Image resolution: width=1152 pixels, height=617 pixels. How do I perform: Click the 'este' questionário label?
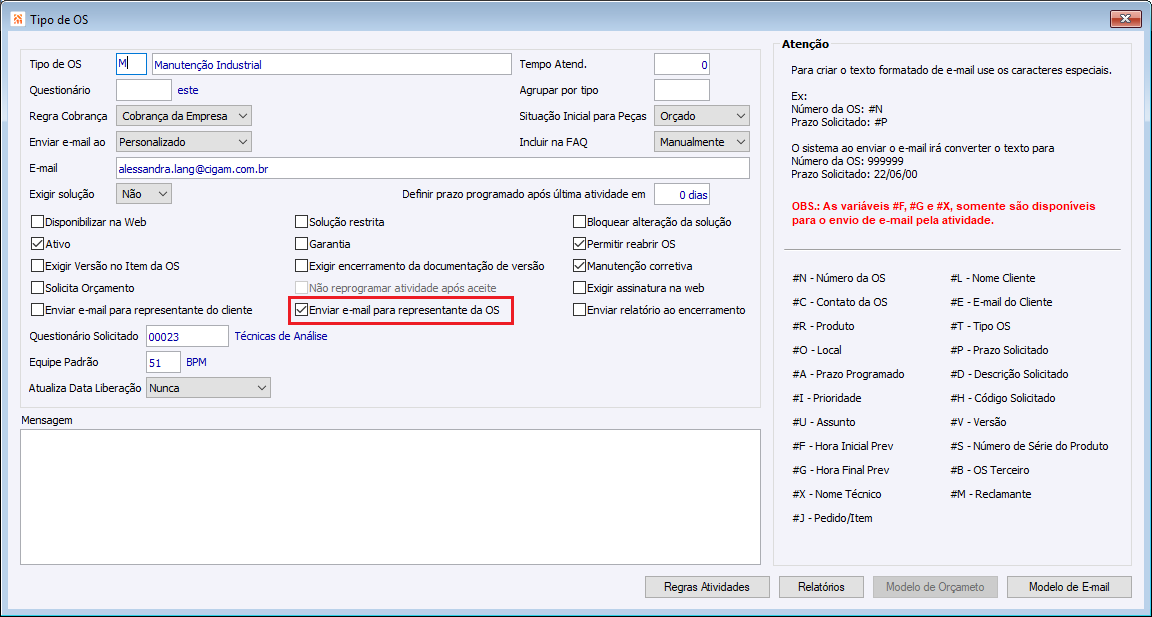click(x=188, y=90)
